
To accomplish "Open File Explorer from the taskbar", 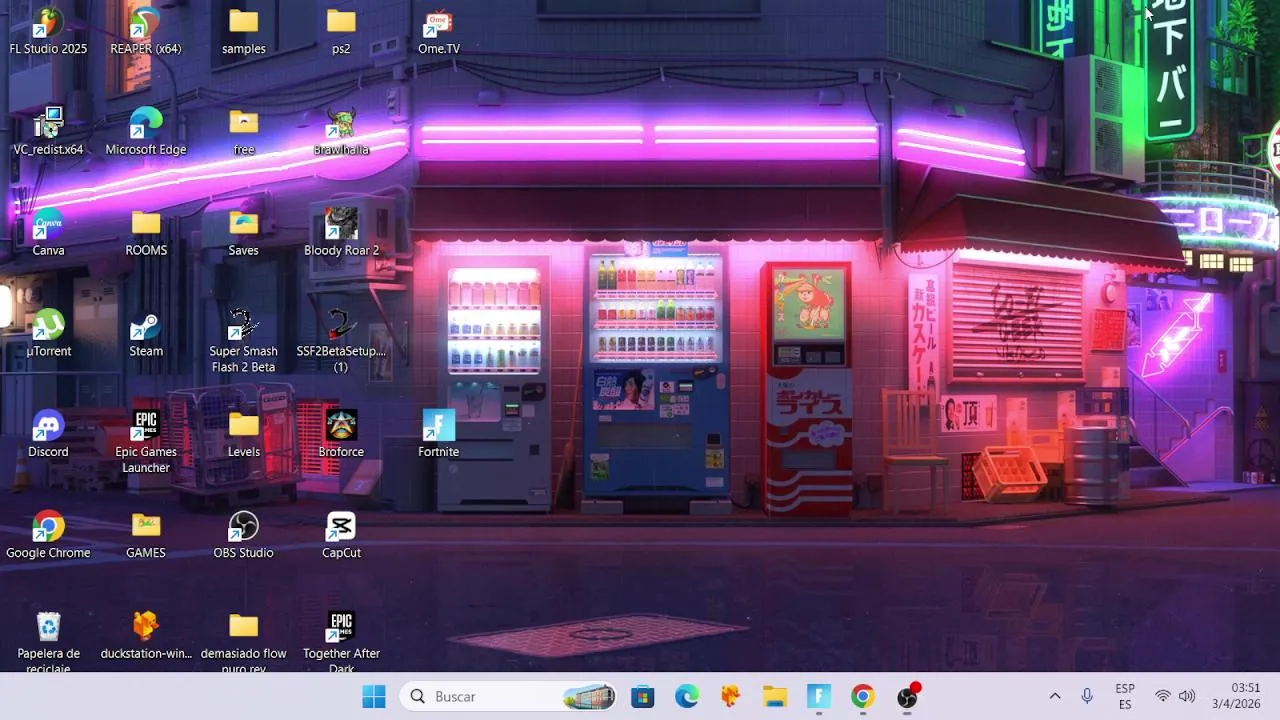I will pyautogui.click(x=775, y=697).
